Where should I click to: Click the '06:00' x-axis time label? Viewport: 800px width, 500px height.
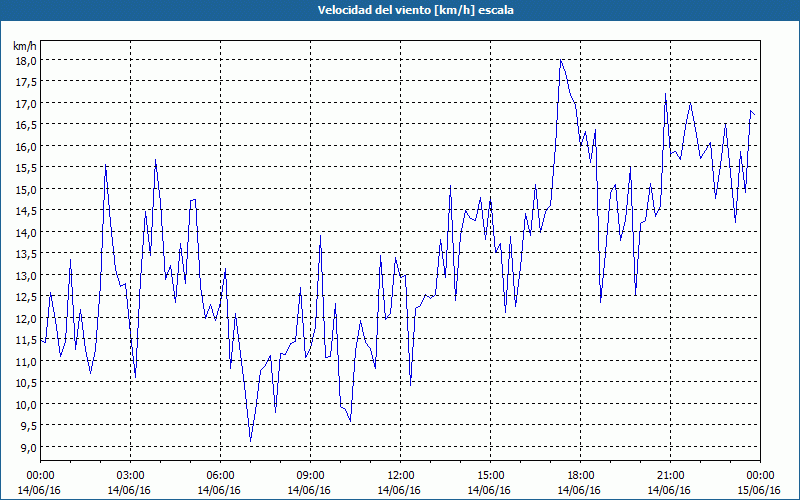[220, 476]
